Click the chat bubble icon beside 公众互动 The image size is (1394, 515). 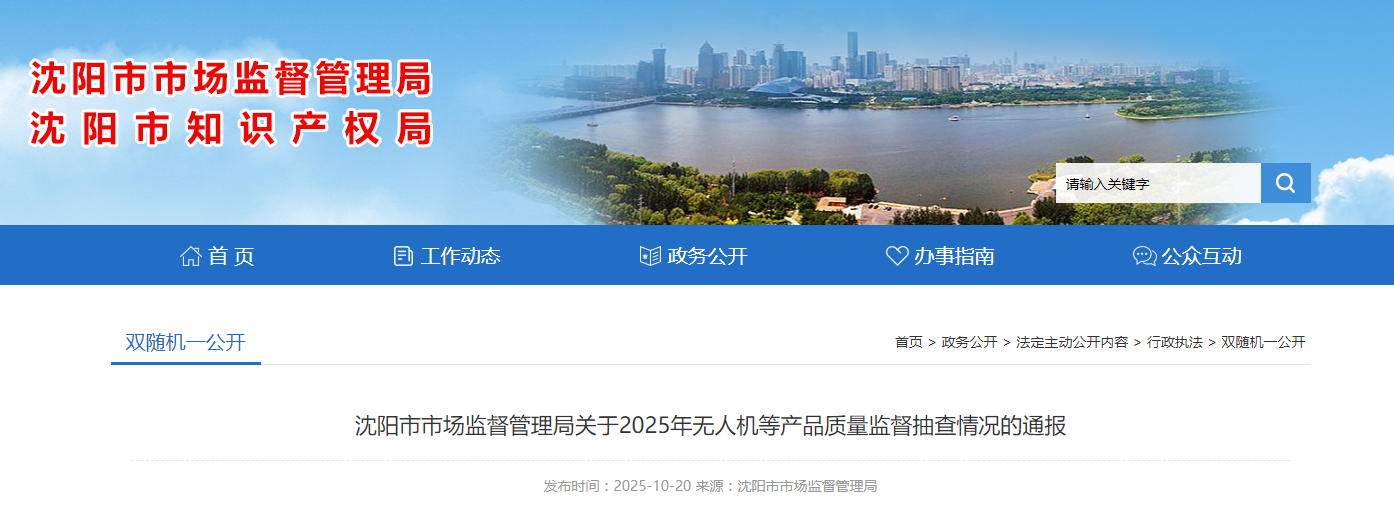[x=1144, y=256]
